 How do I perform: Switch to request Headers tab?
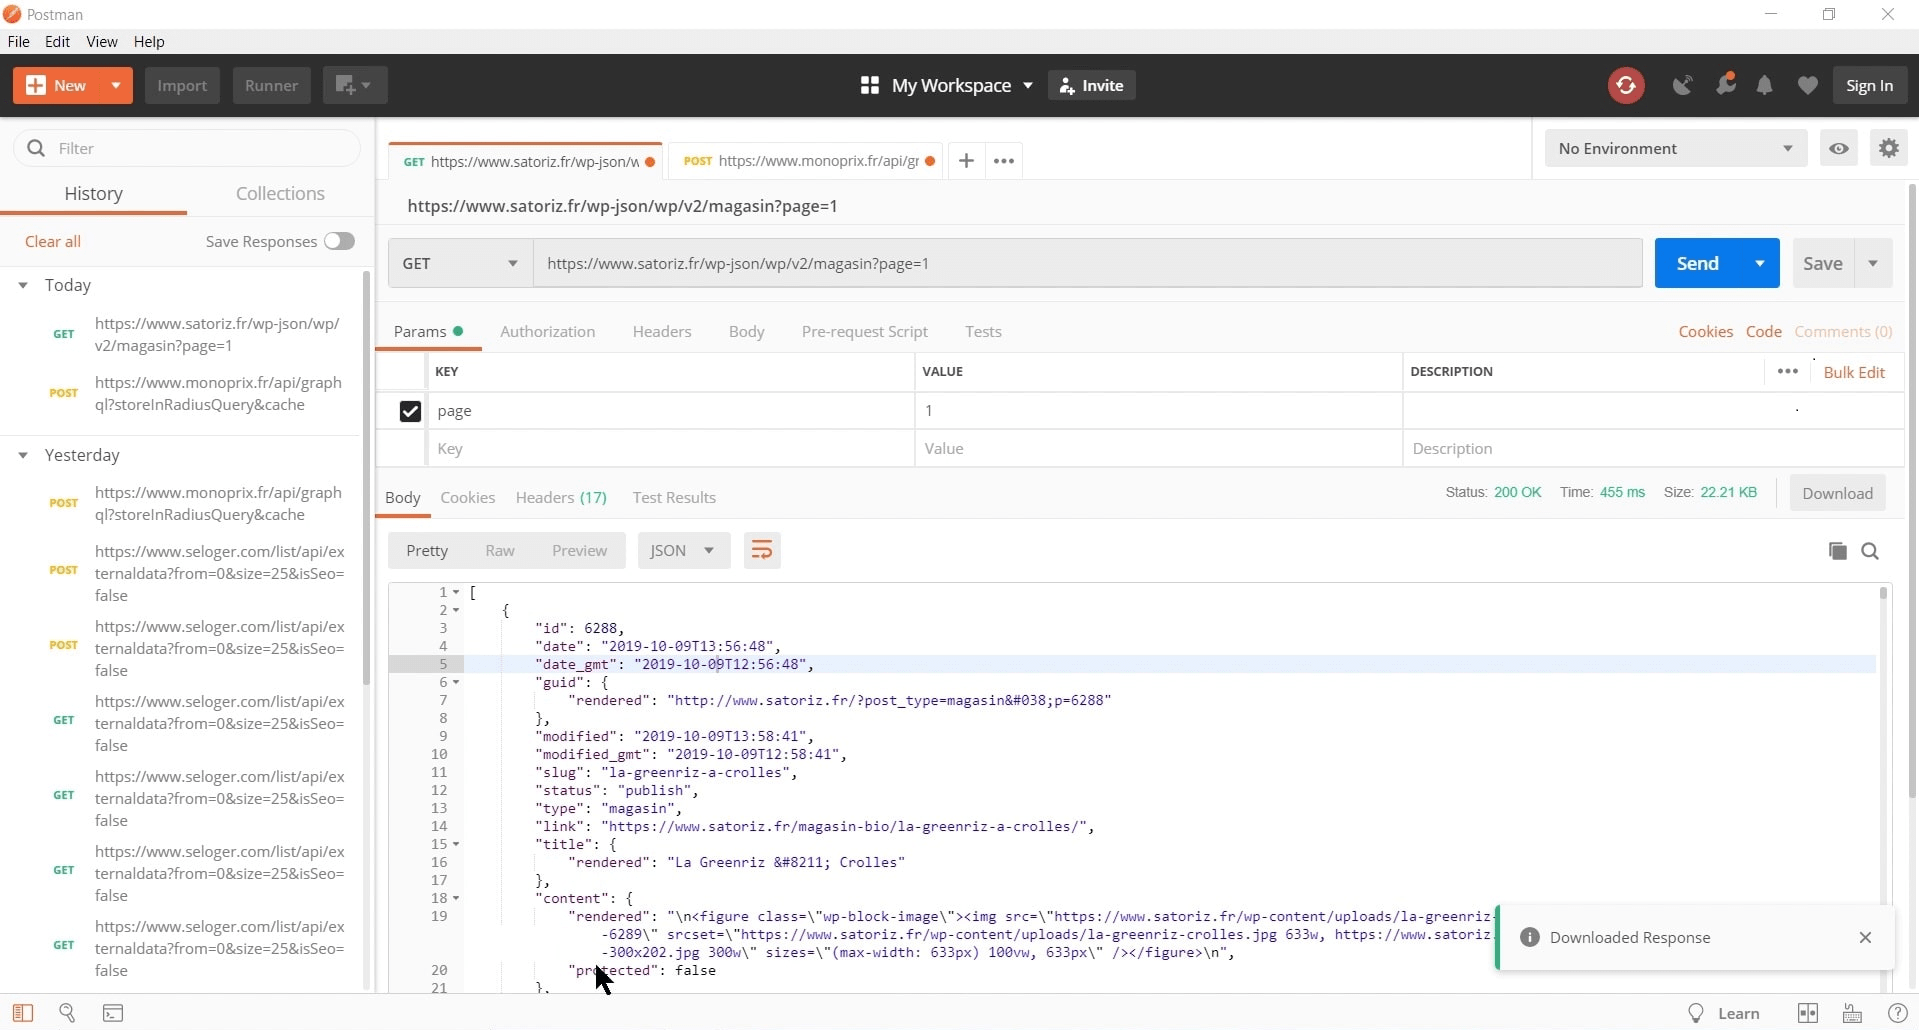click(662, 332)
